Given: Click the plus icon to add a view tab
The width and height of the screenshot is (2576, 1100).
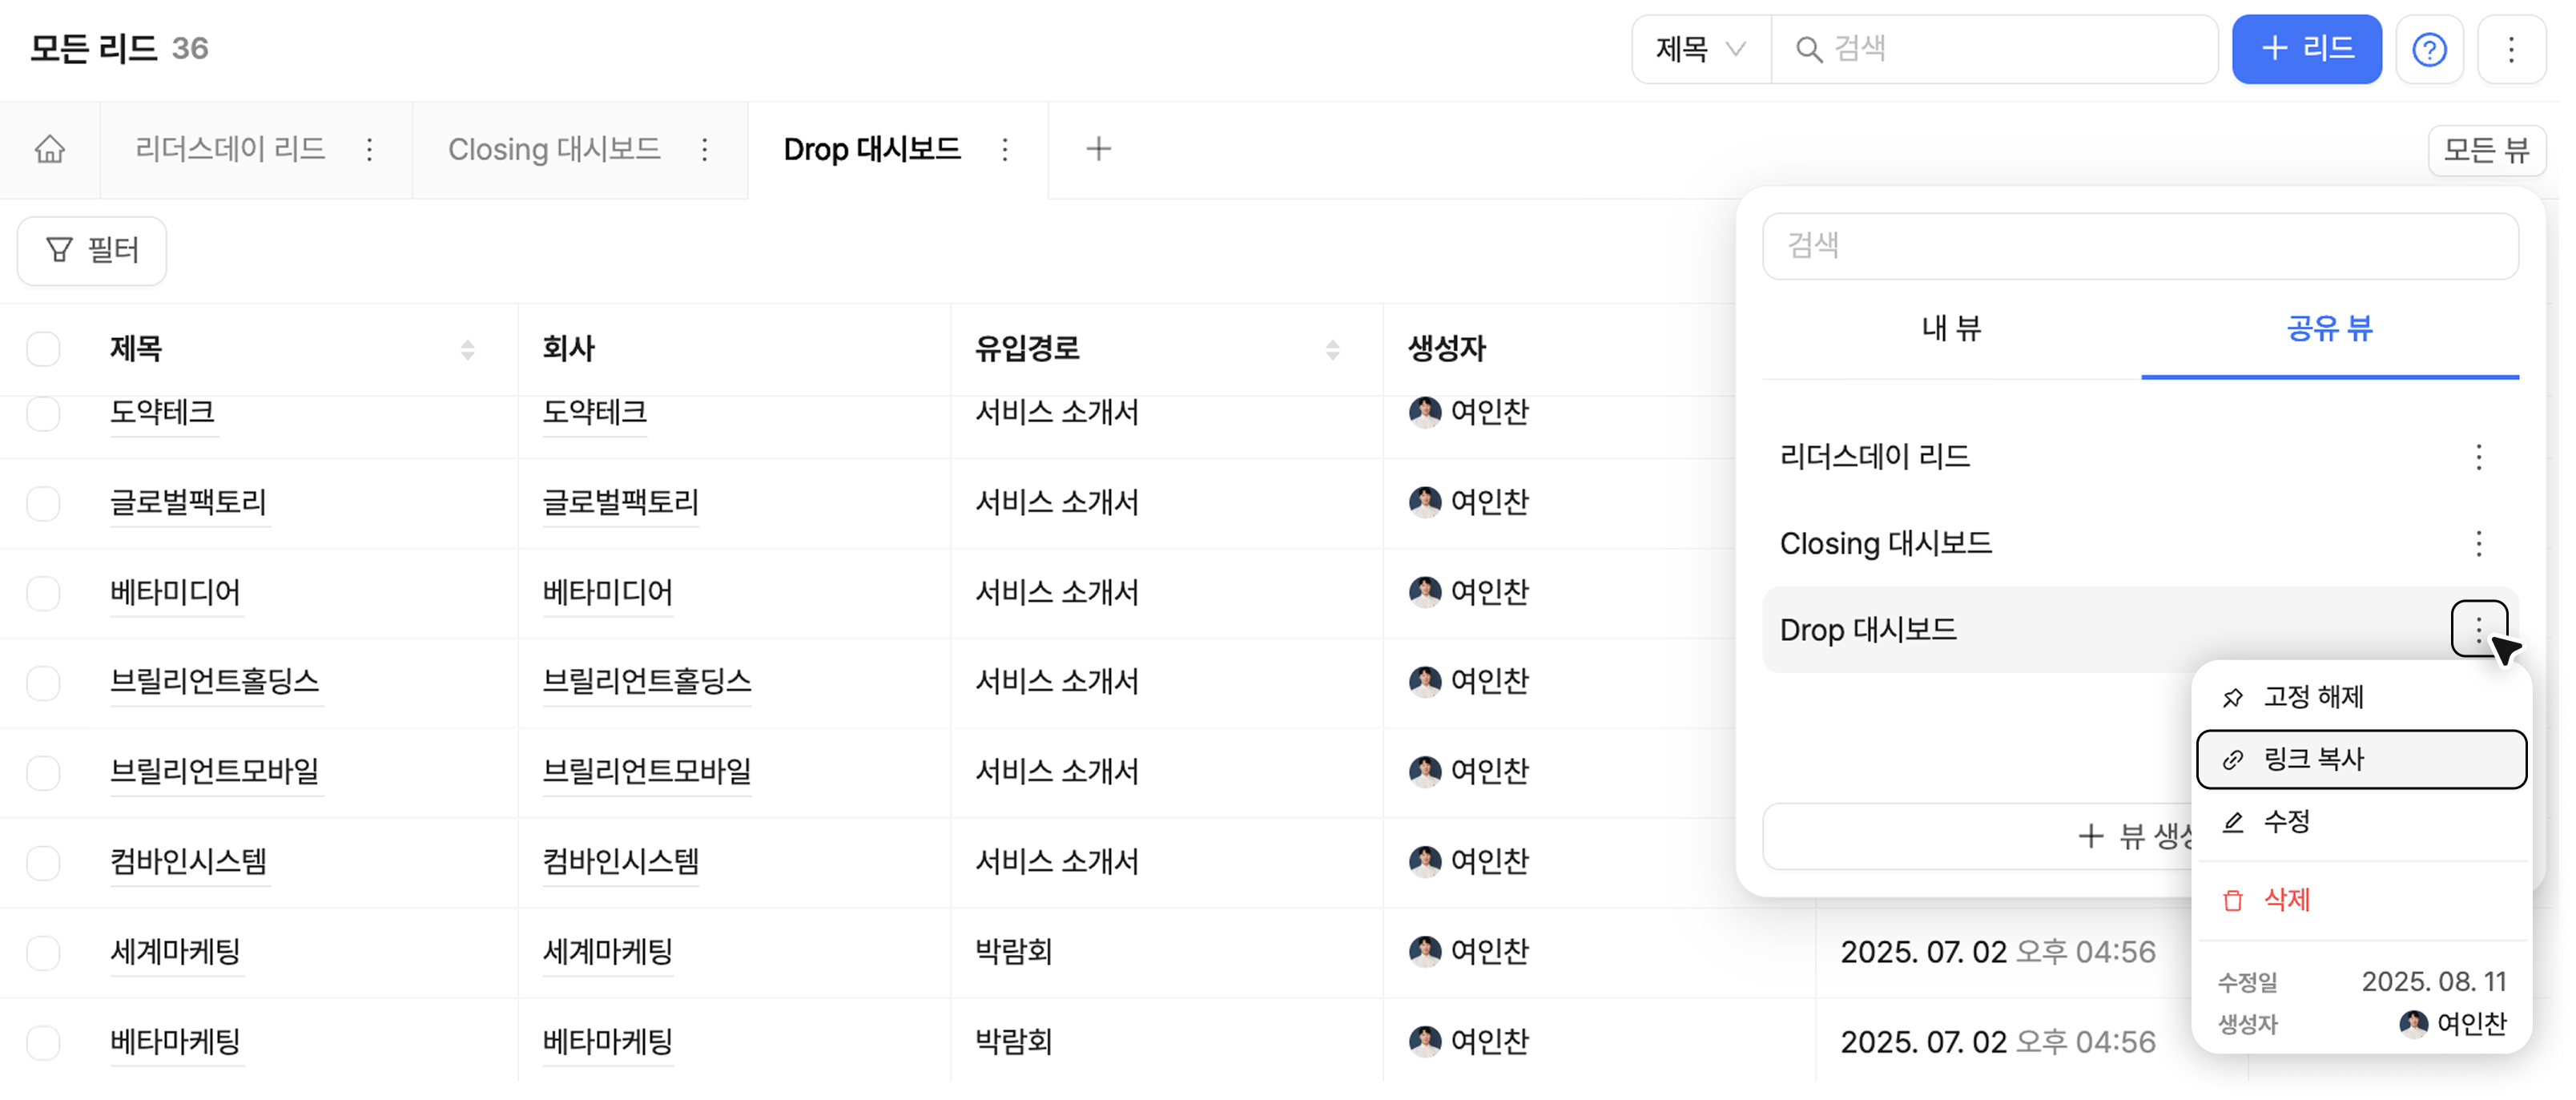Looking at the screenshot, I should 1098,149.
